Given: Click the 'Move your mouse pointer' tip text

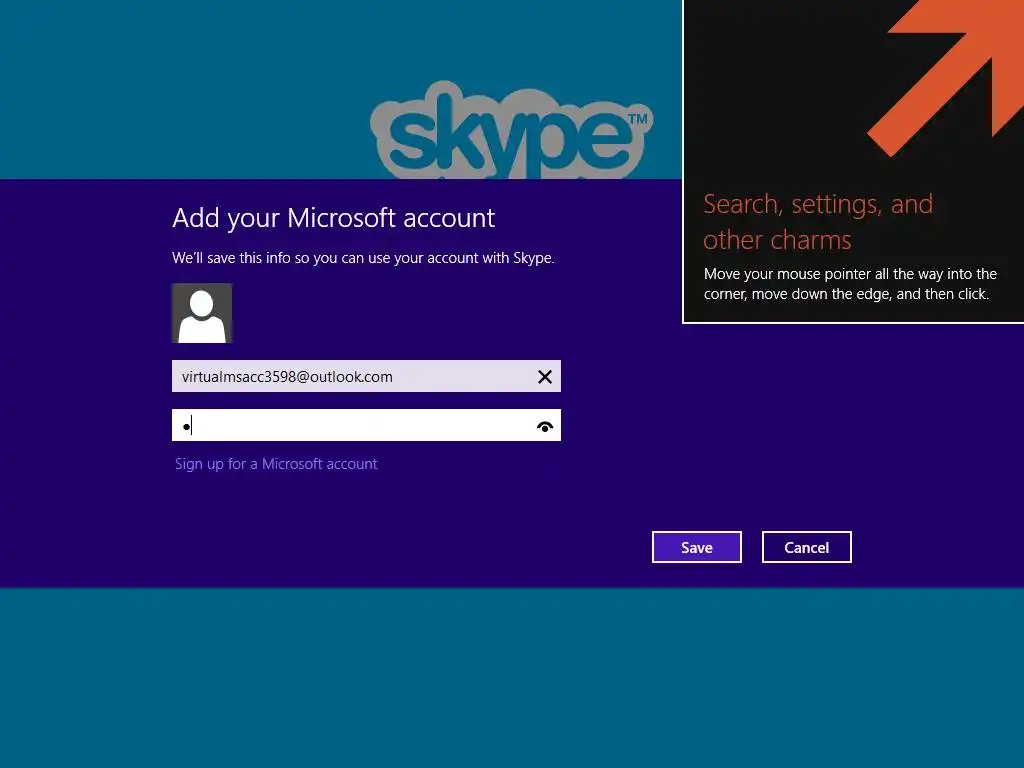Looking at the screenshot, I should (x=850, y=284).
